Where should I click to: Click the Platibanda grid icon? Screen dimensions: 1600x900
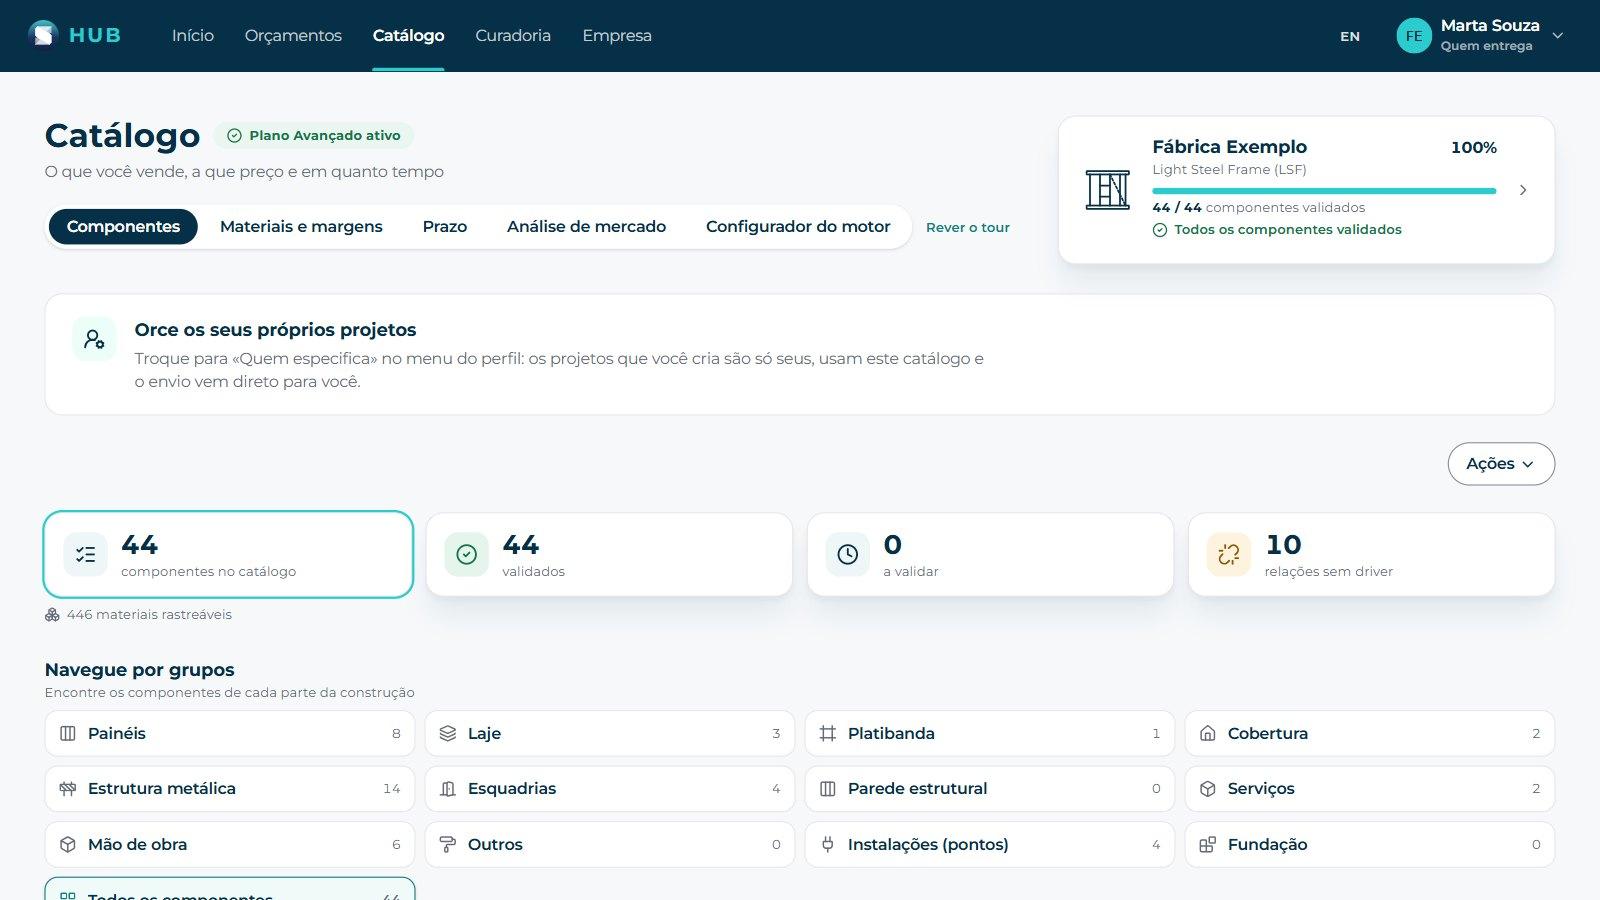828,733
